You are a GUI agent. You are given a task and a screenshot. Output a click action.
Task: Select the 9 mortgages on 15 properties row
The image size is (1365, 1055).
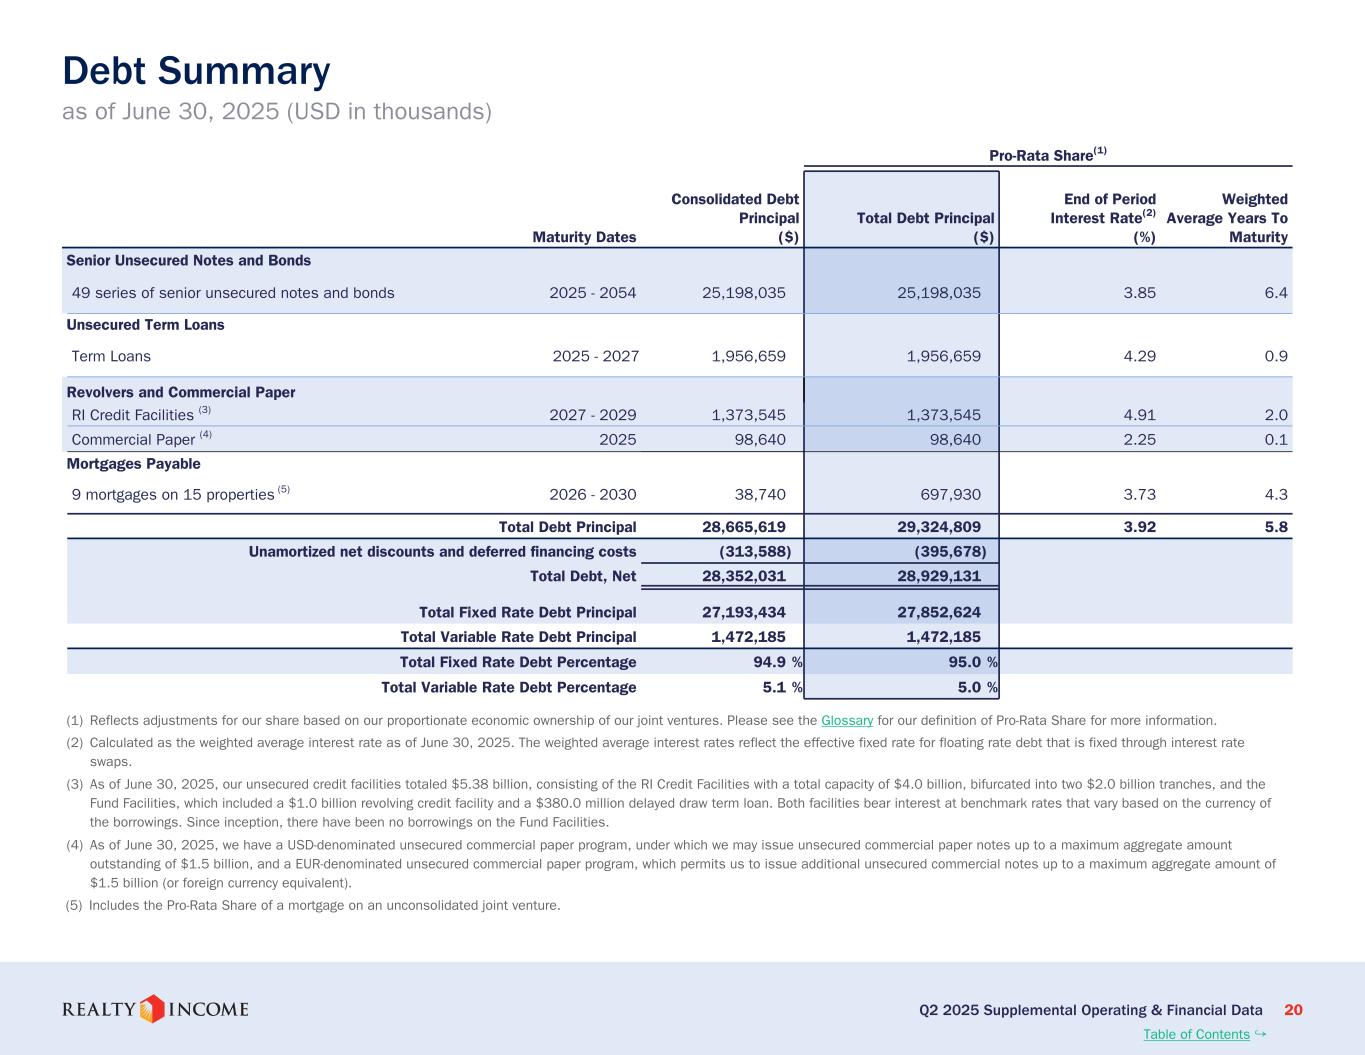coord(173,494)
